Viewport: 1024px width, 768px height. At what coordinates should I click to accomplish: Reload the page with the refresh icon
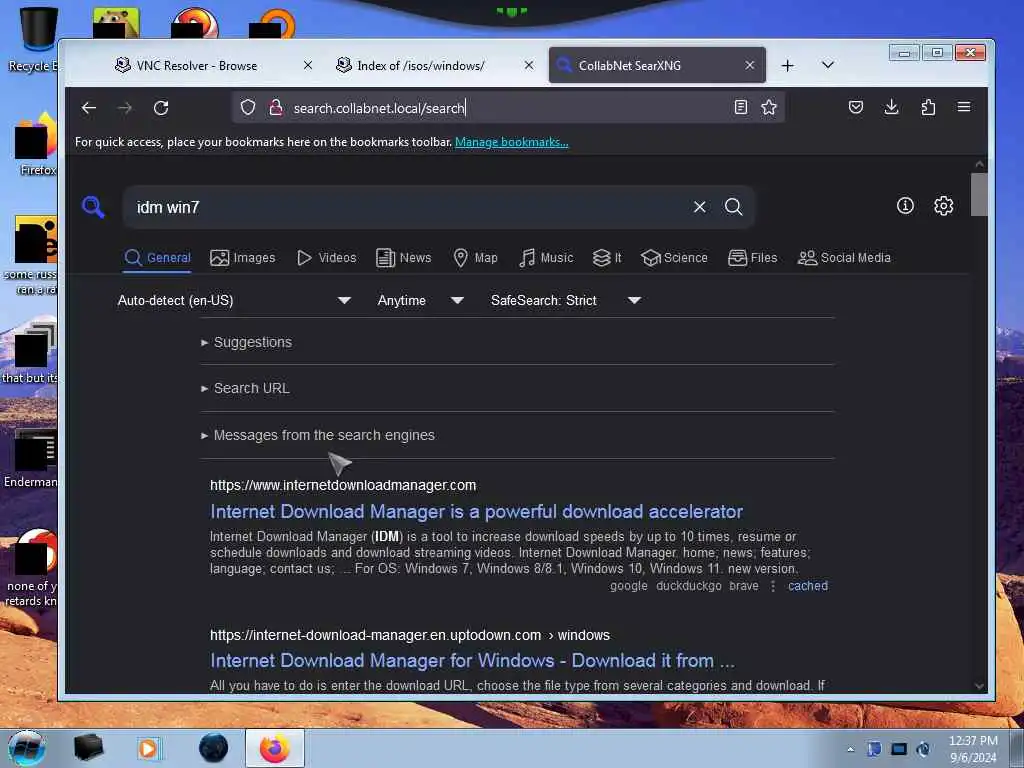point(161,108)
